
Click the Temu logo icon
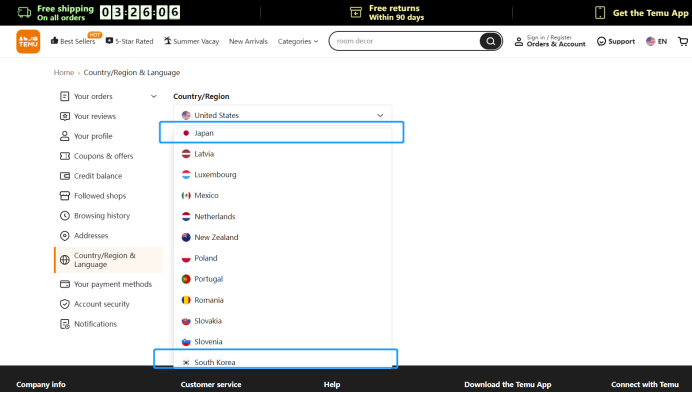pos(28,42)
